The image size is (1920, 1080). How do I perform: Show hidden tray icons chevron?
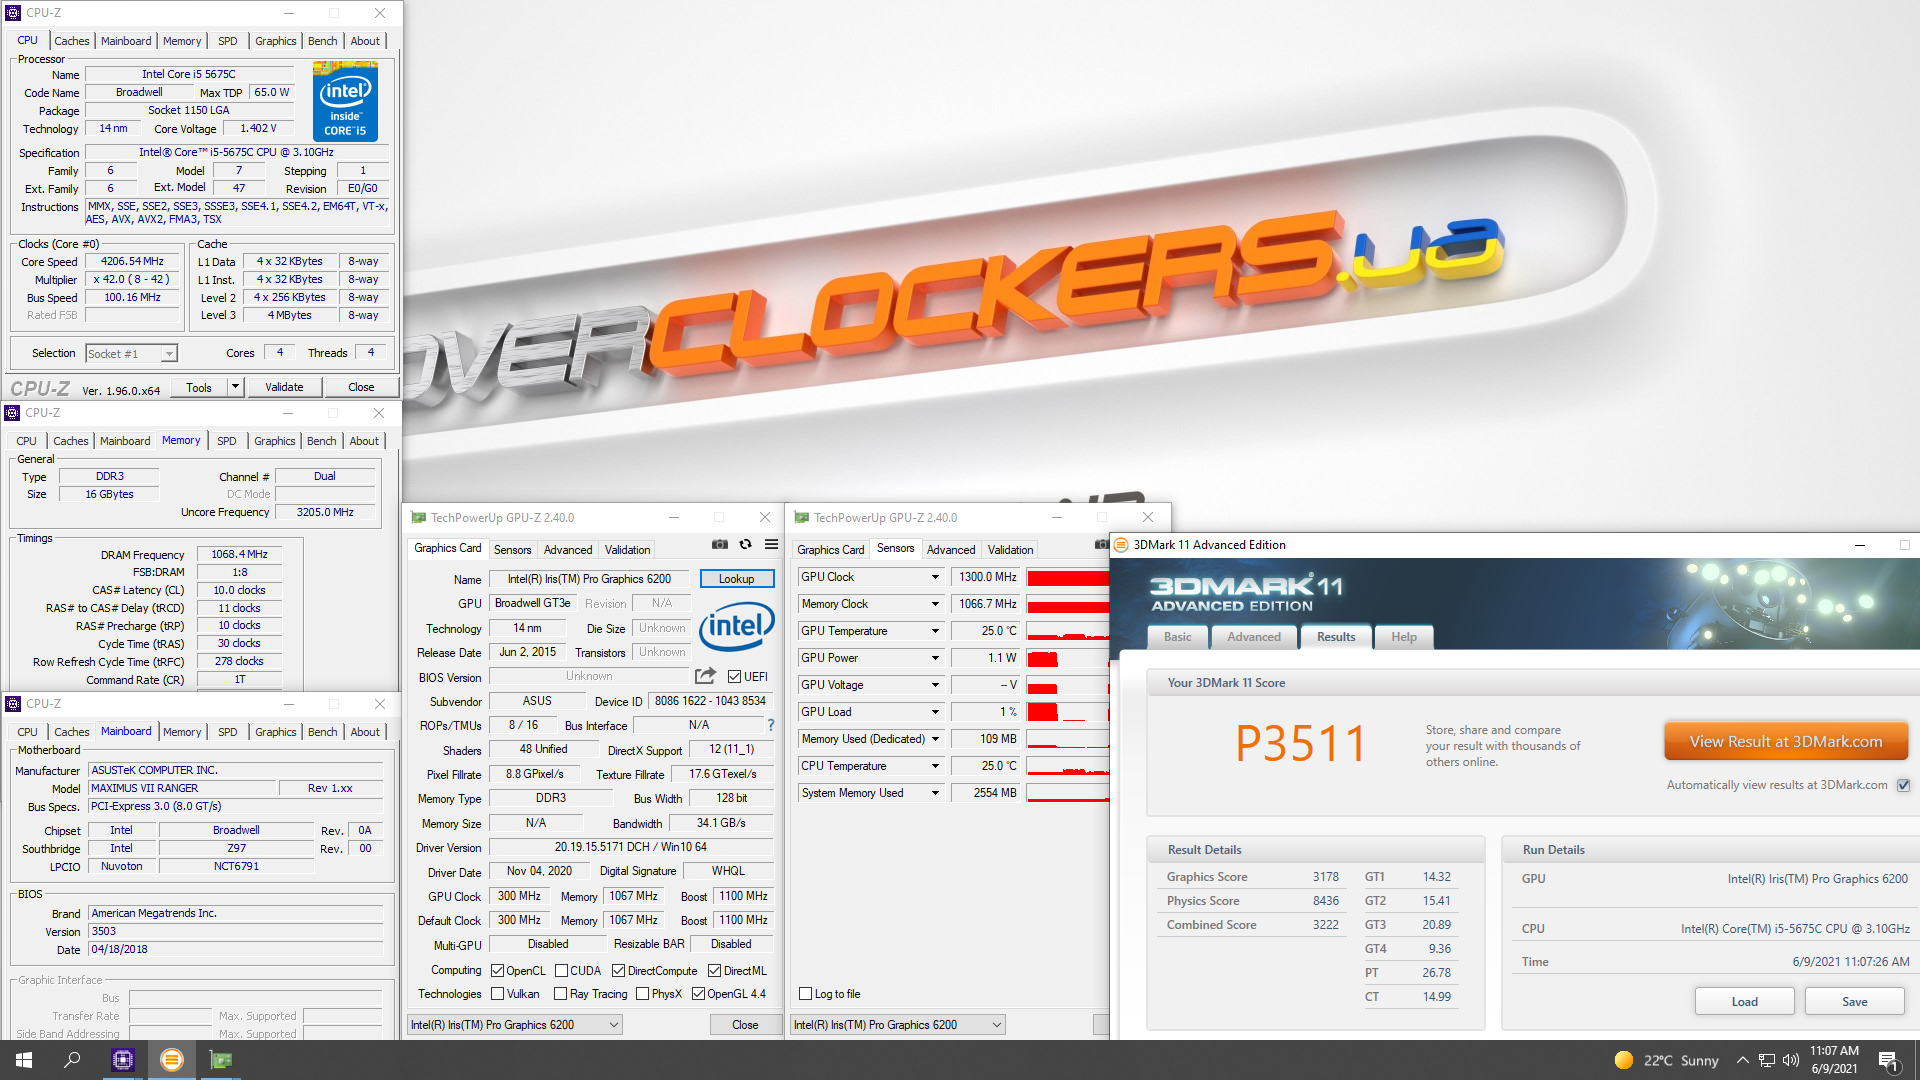[x=1742, y=1060]
